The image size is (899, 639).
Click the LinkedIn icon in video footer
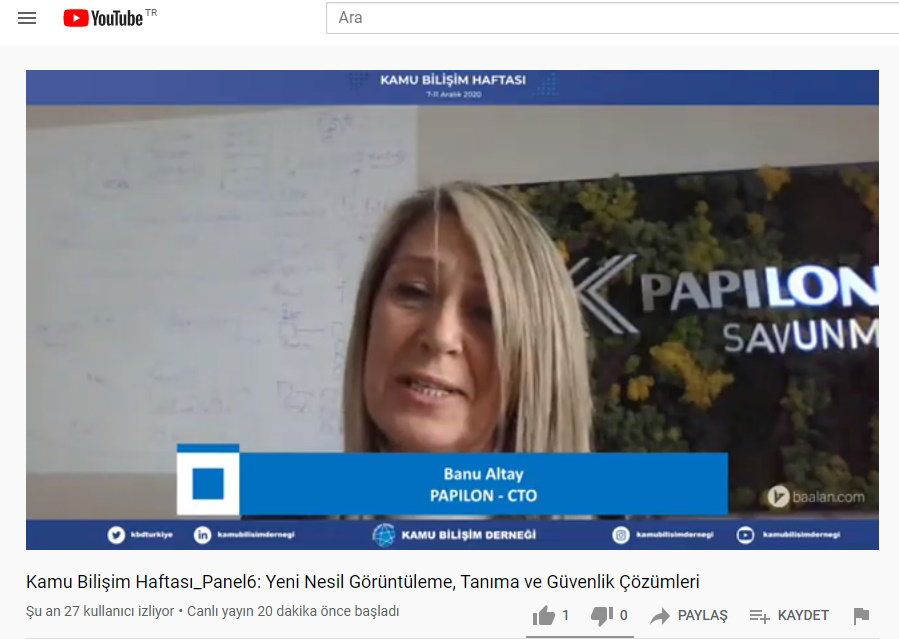(203, 535)
